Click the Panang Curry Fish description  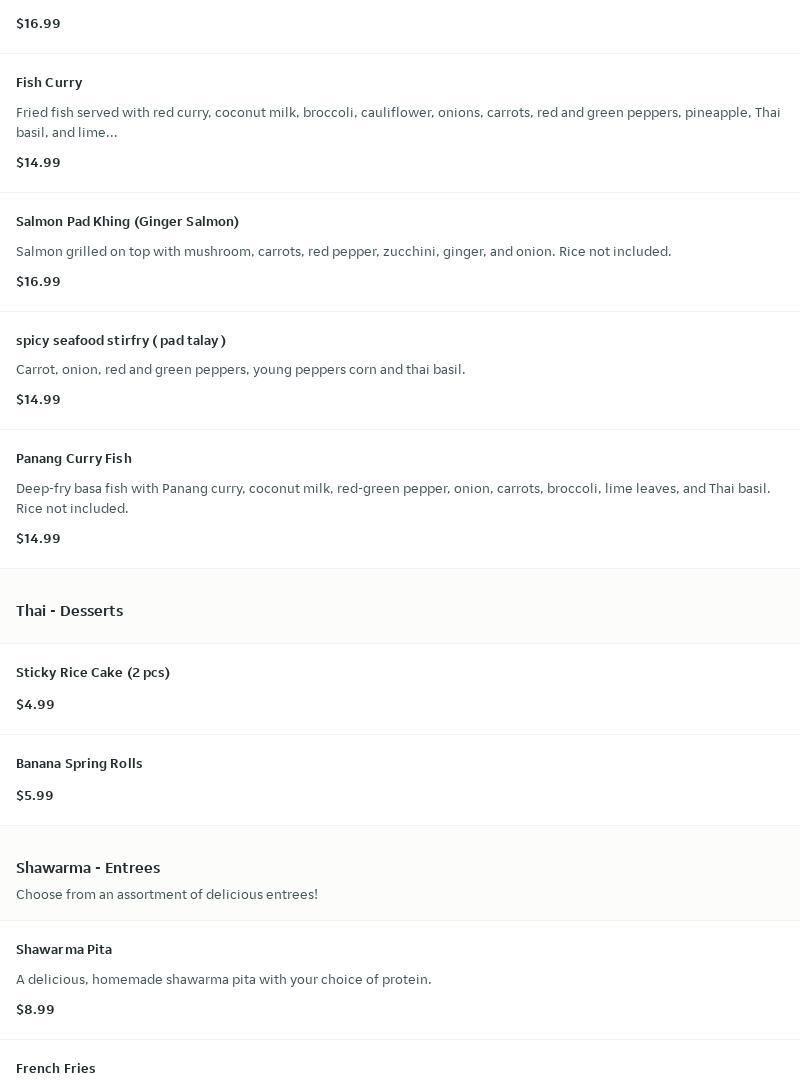pos(393,498)
